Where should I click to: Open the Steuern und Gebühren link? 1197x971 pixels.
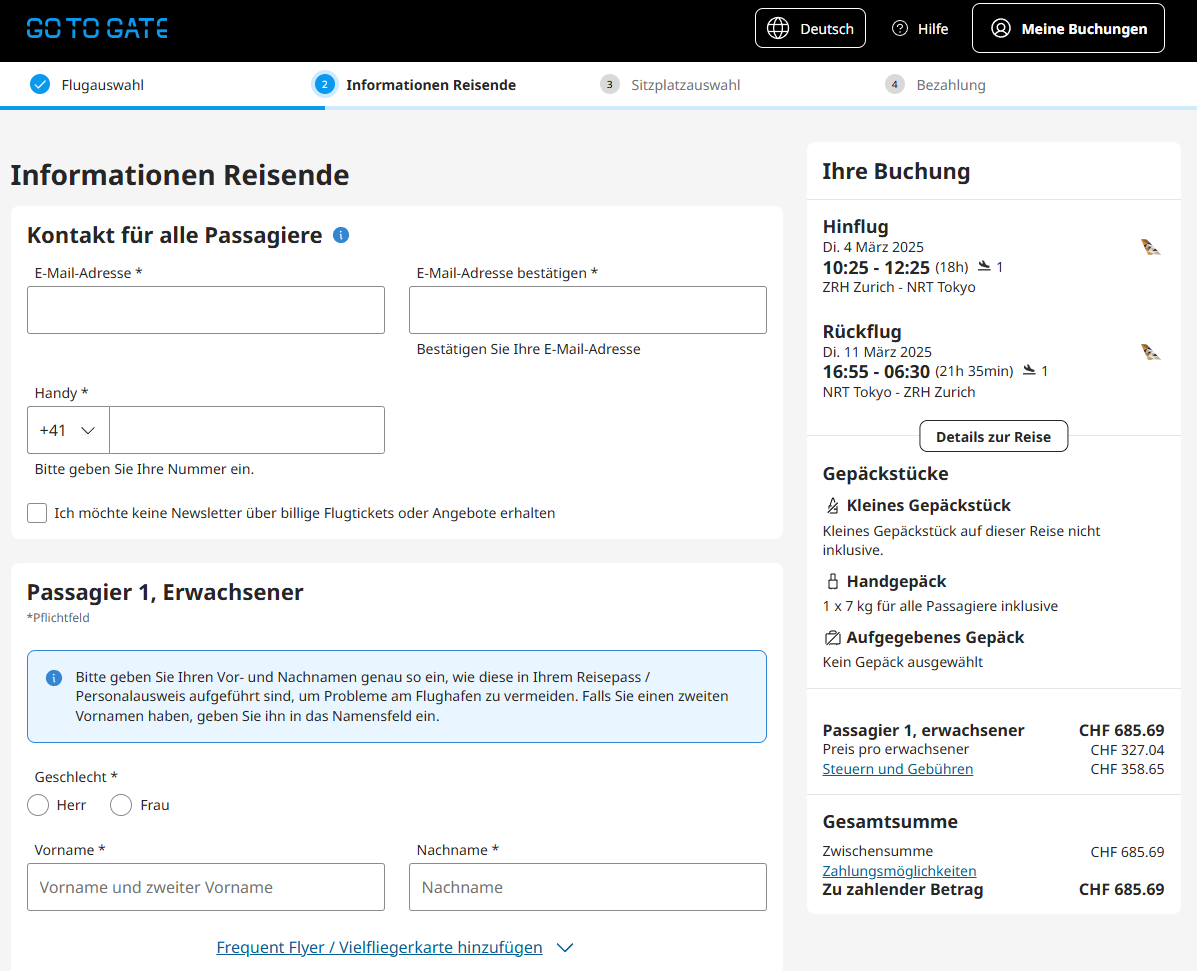[x=897, y=769]
